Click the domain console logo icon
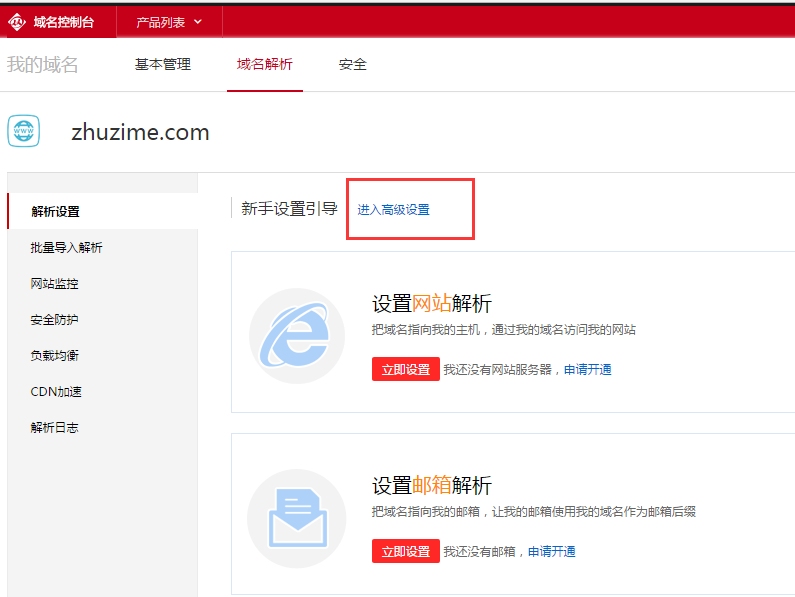The width and height of the screenshot is (795, 597). (17, 22)
